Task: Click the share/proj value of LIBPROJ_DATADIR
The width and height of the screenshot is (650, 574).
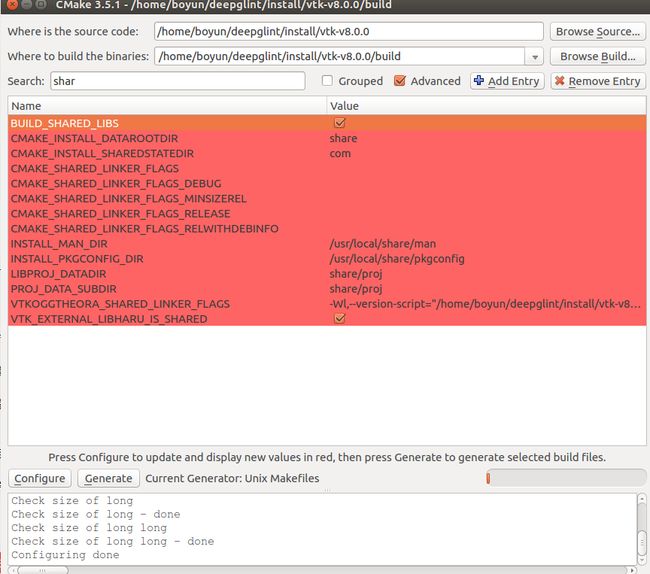Action: coord(356,274)
